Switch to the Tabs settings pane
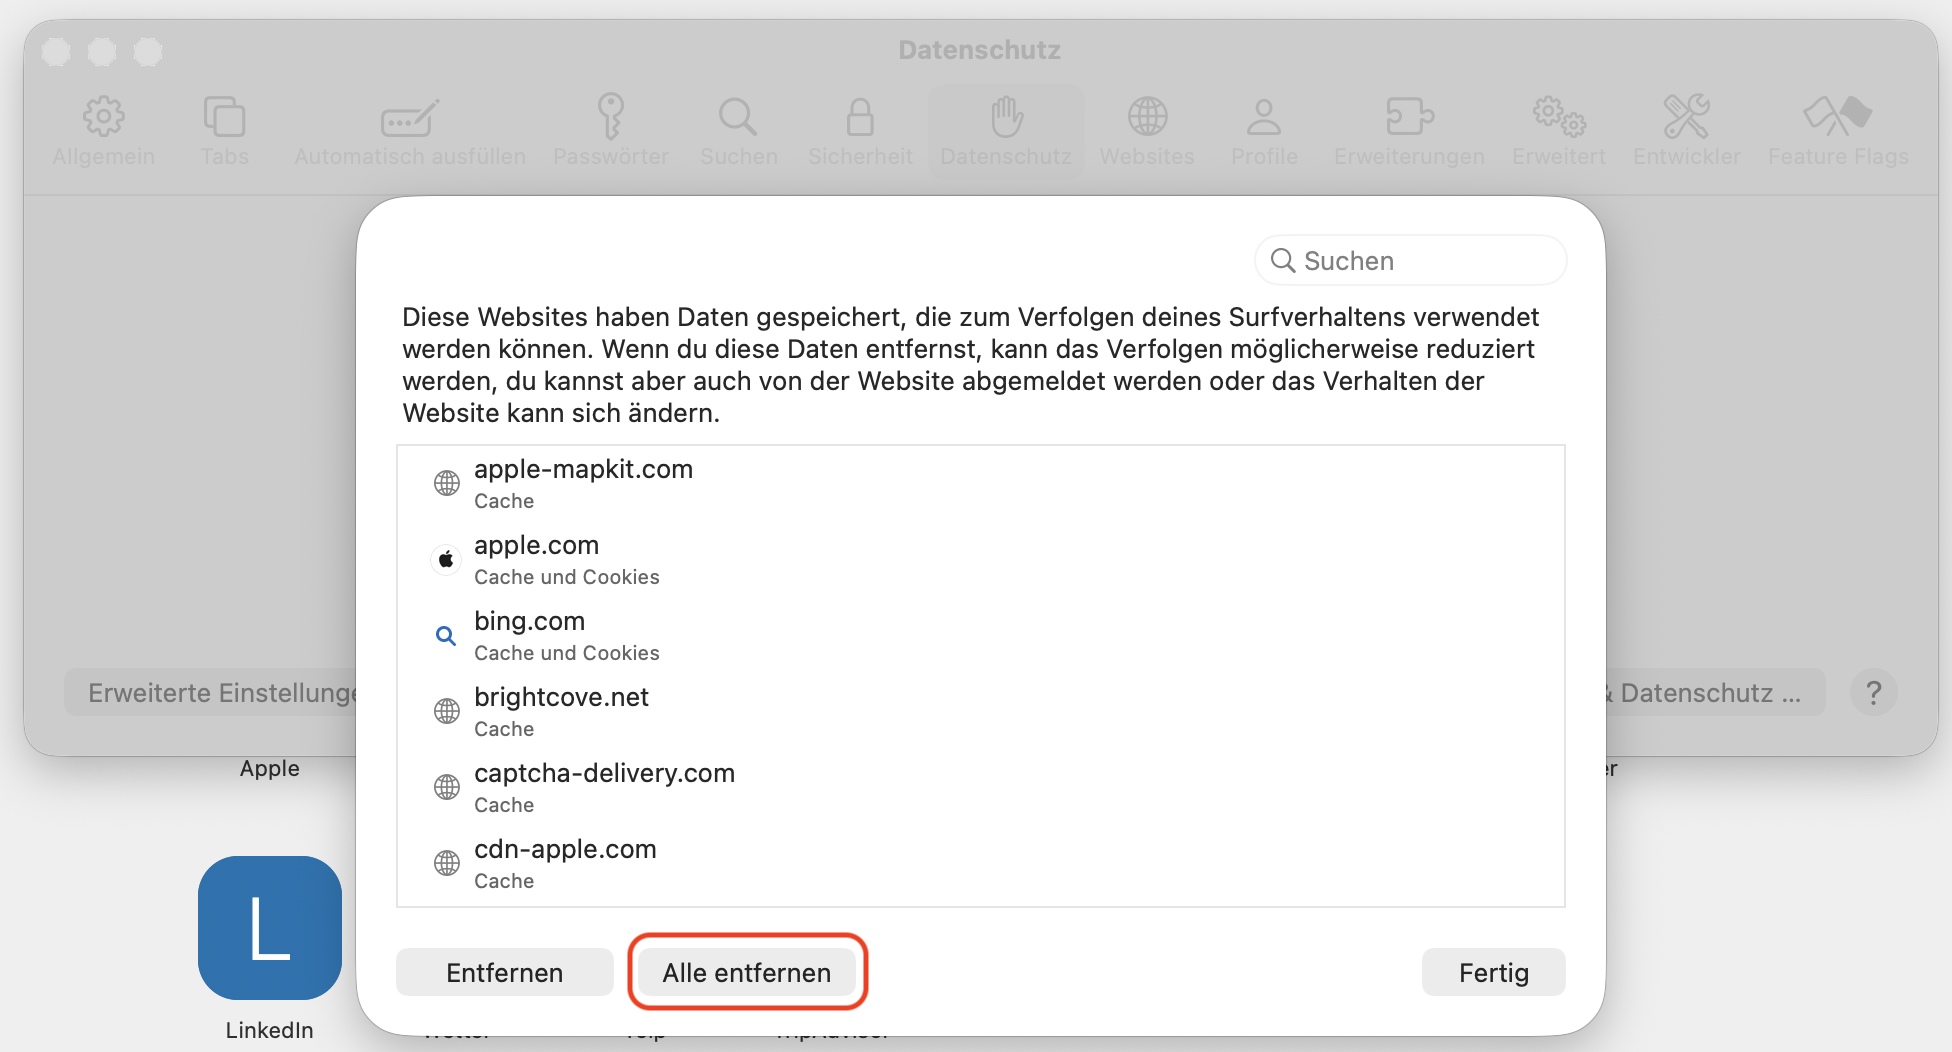1952x1052 pixels. click(224, 131)
